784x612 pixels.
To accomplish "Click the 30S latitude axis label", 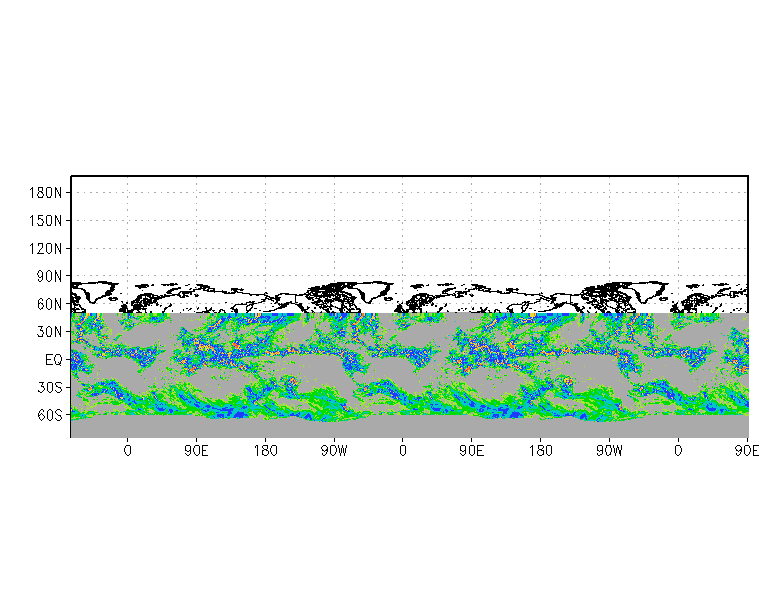I will 50,388.
